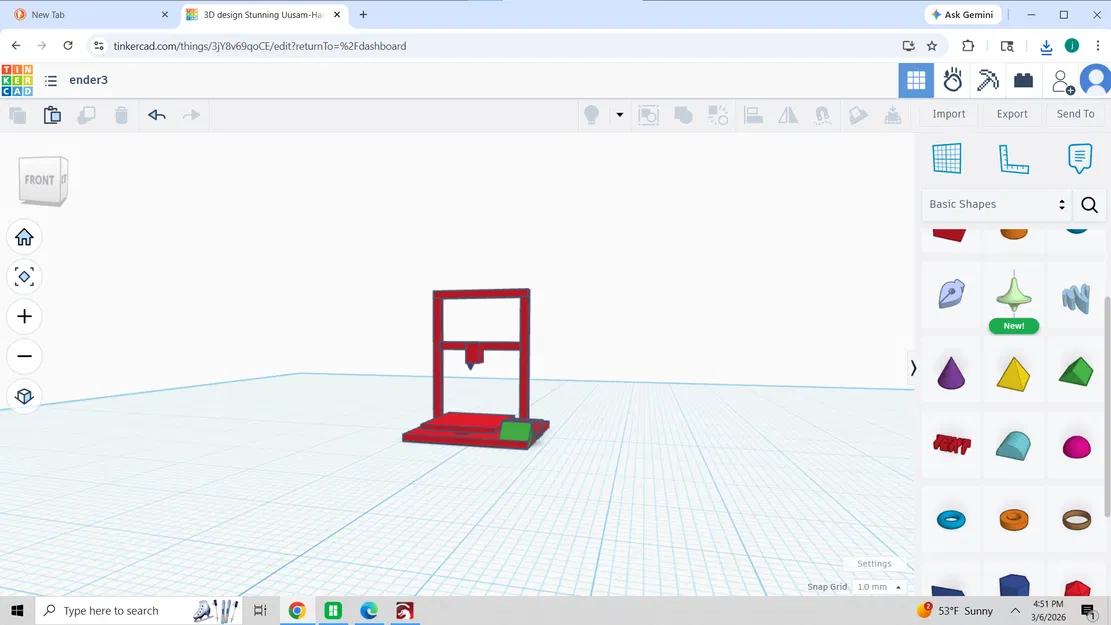
Task: Open the Basic Shapes category dropdown
Action: pos(996,205)
